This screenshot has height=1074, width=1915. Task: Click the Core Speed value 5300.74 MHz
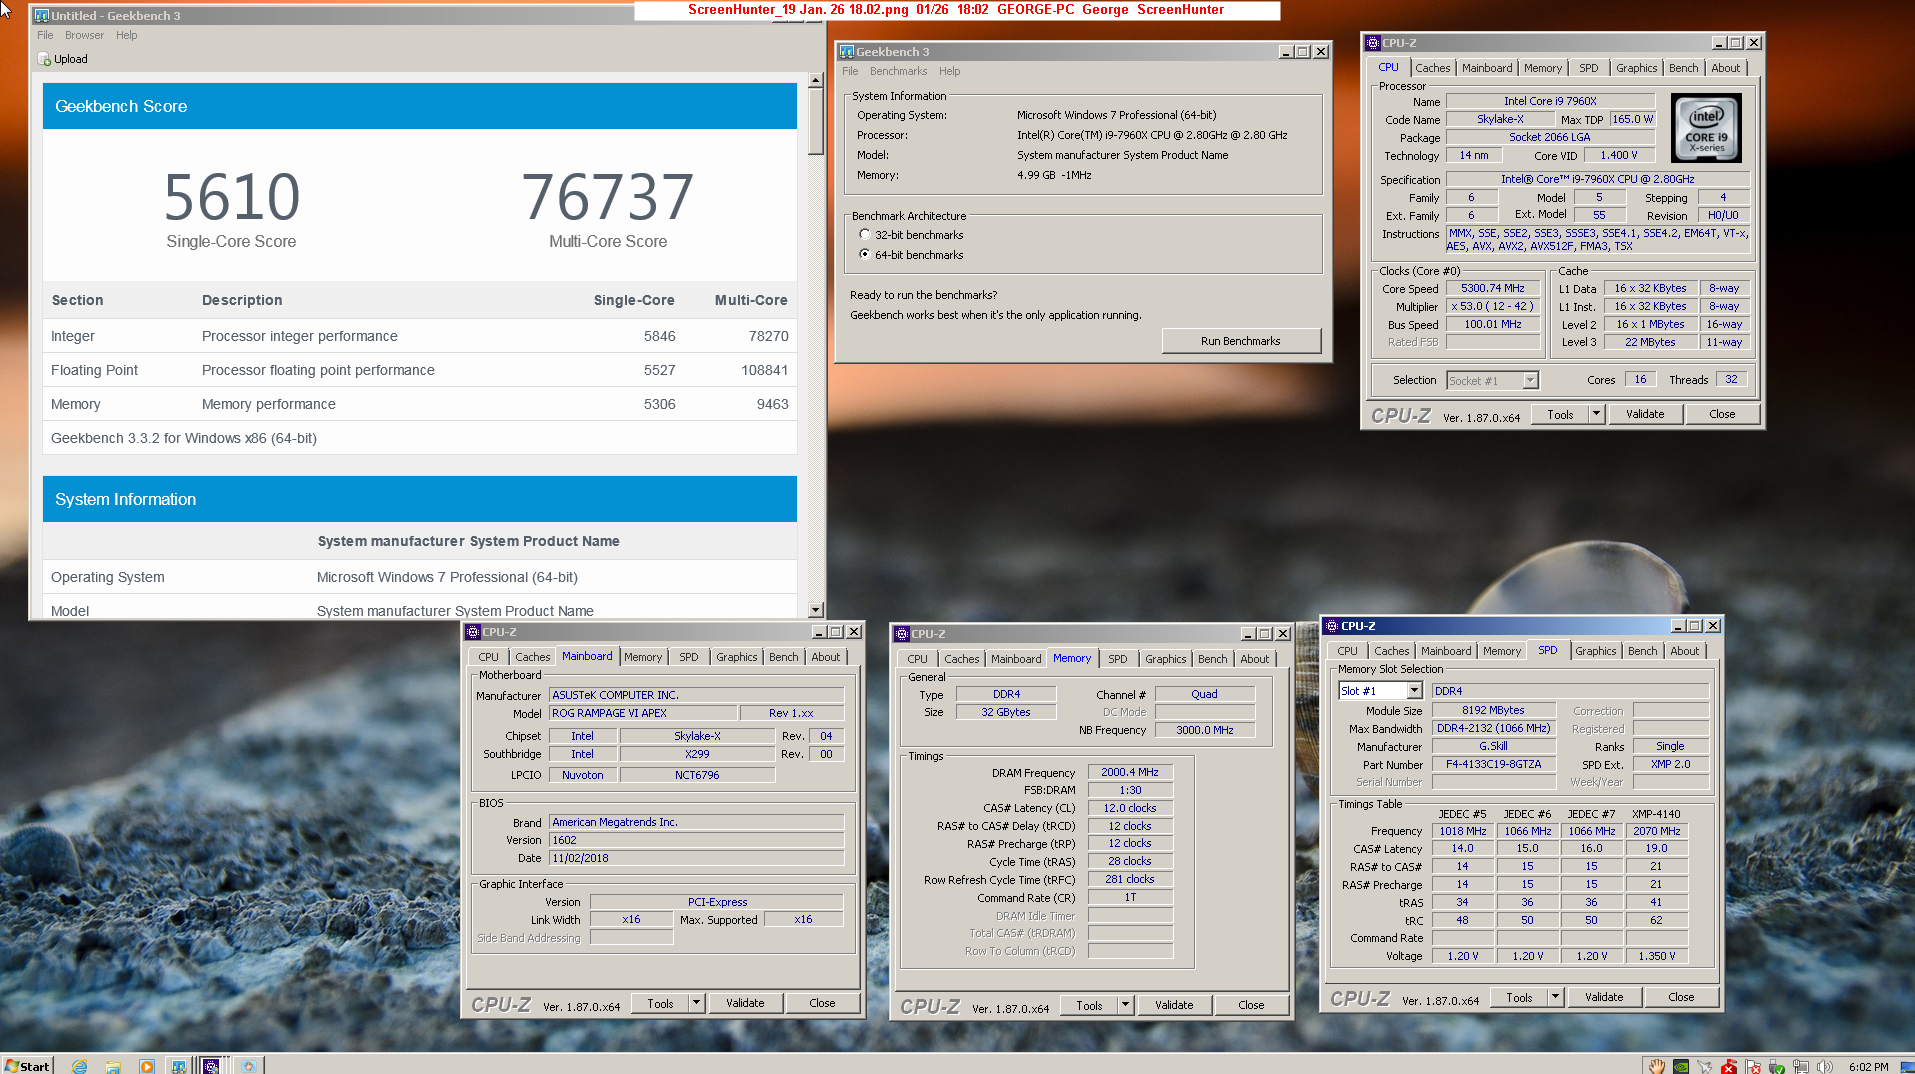1492,288
